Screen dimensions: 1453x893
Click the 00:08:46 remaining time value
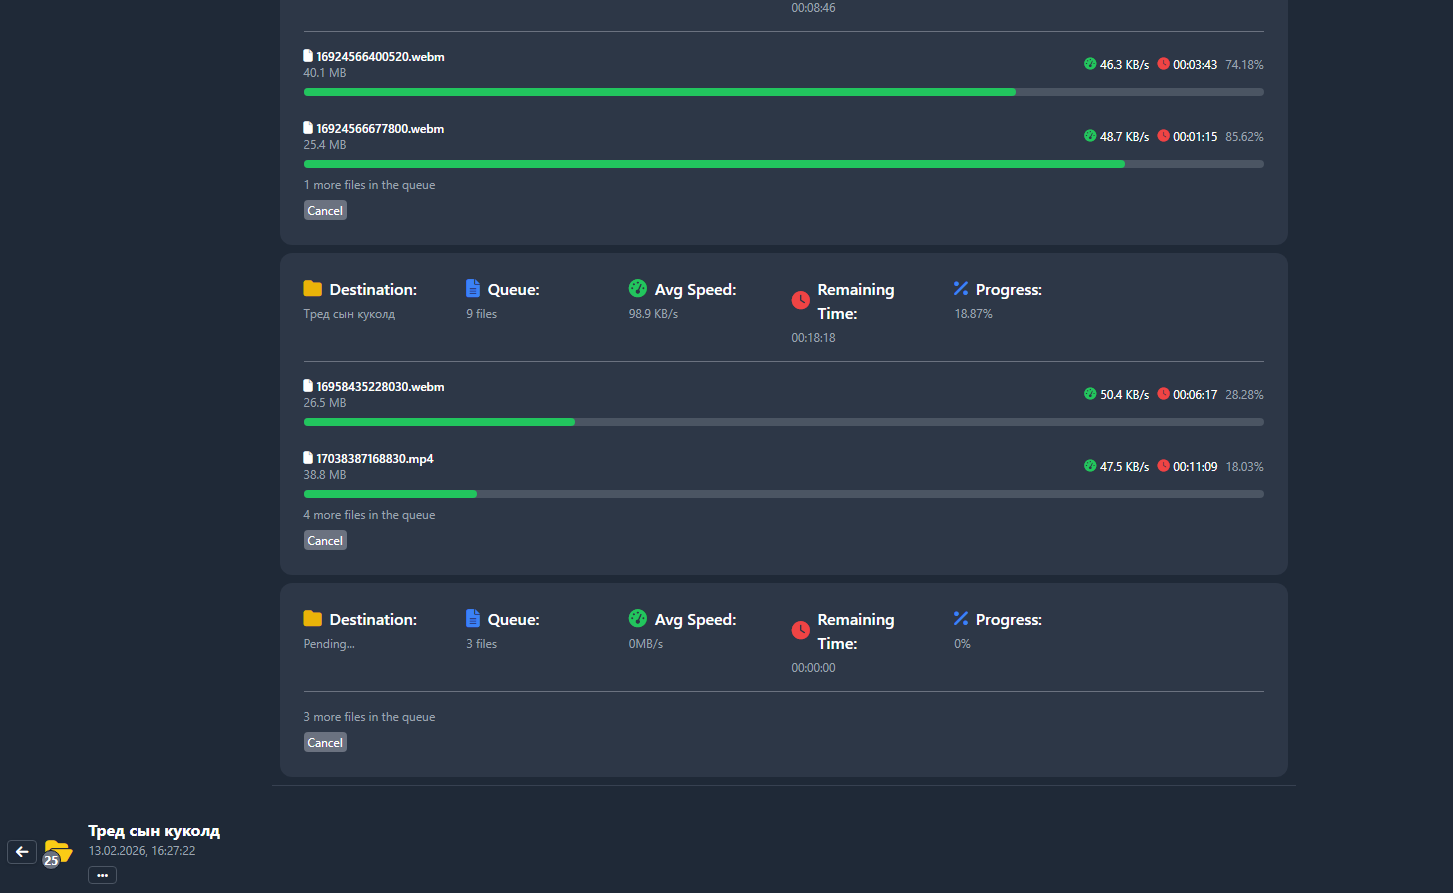(x=813, y=8)
